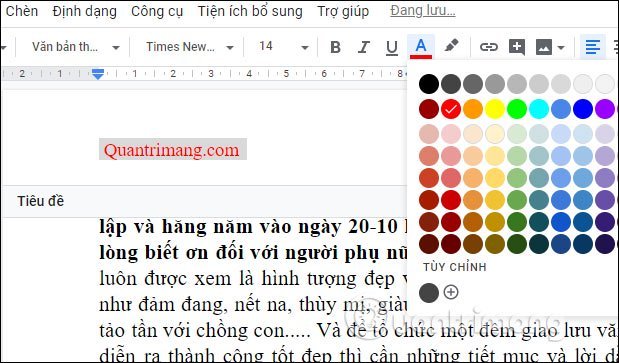The height and width of the screenshot is (363, 619).
Task: Open the Times New Roman font dropdown
Action: [x=190, y=47]
